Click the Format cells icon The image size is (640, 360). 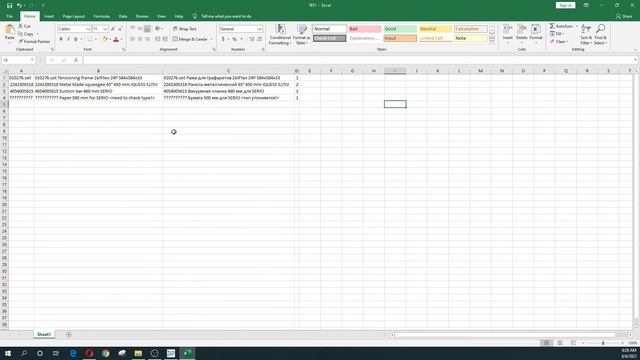click(536, 29)
